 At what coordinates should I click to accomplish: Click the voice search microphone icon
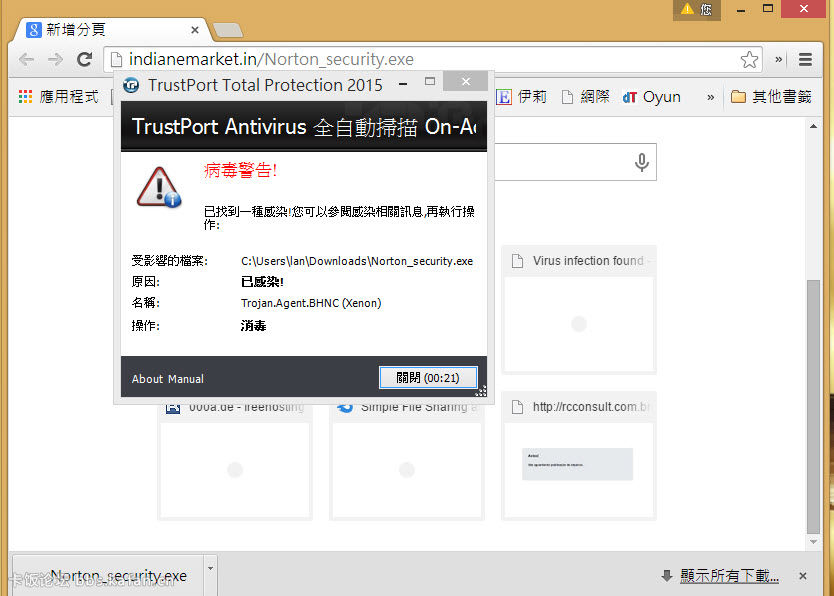click(x=642, y=163)
